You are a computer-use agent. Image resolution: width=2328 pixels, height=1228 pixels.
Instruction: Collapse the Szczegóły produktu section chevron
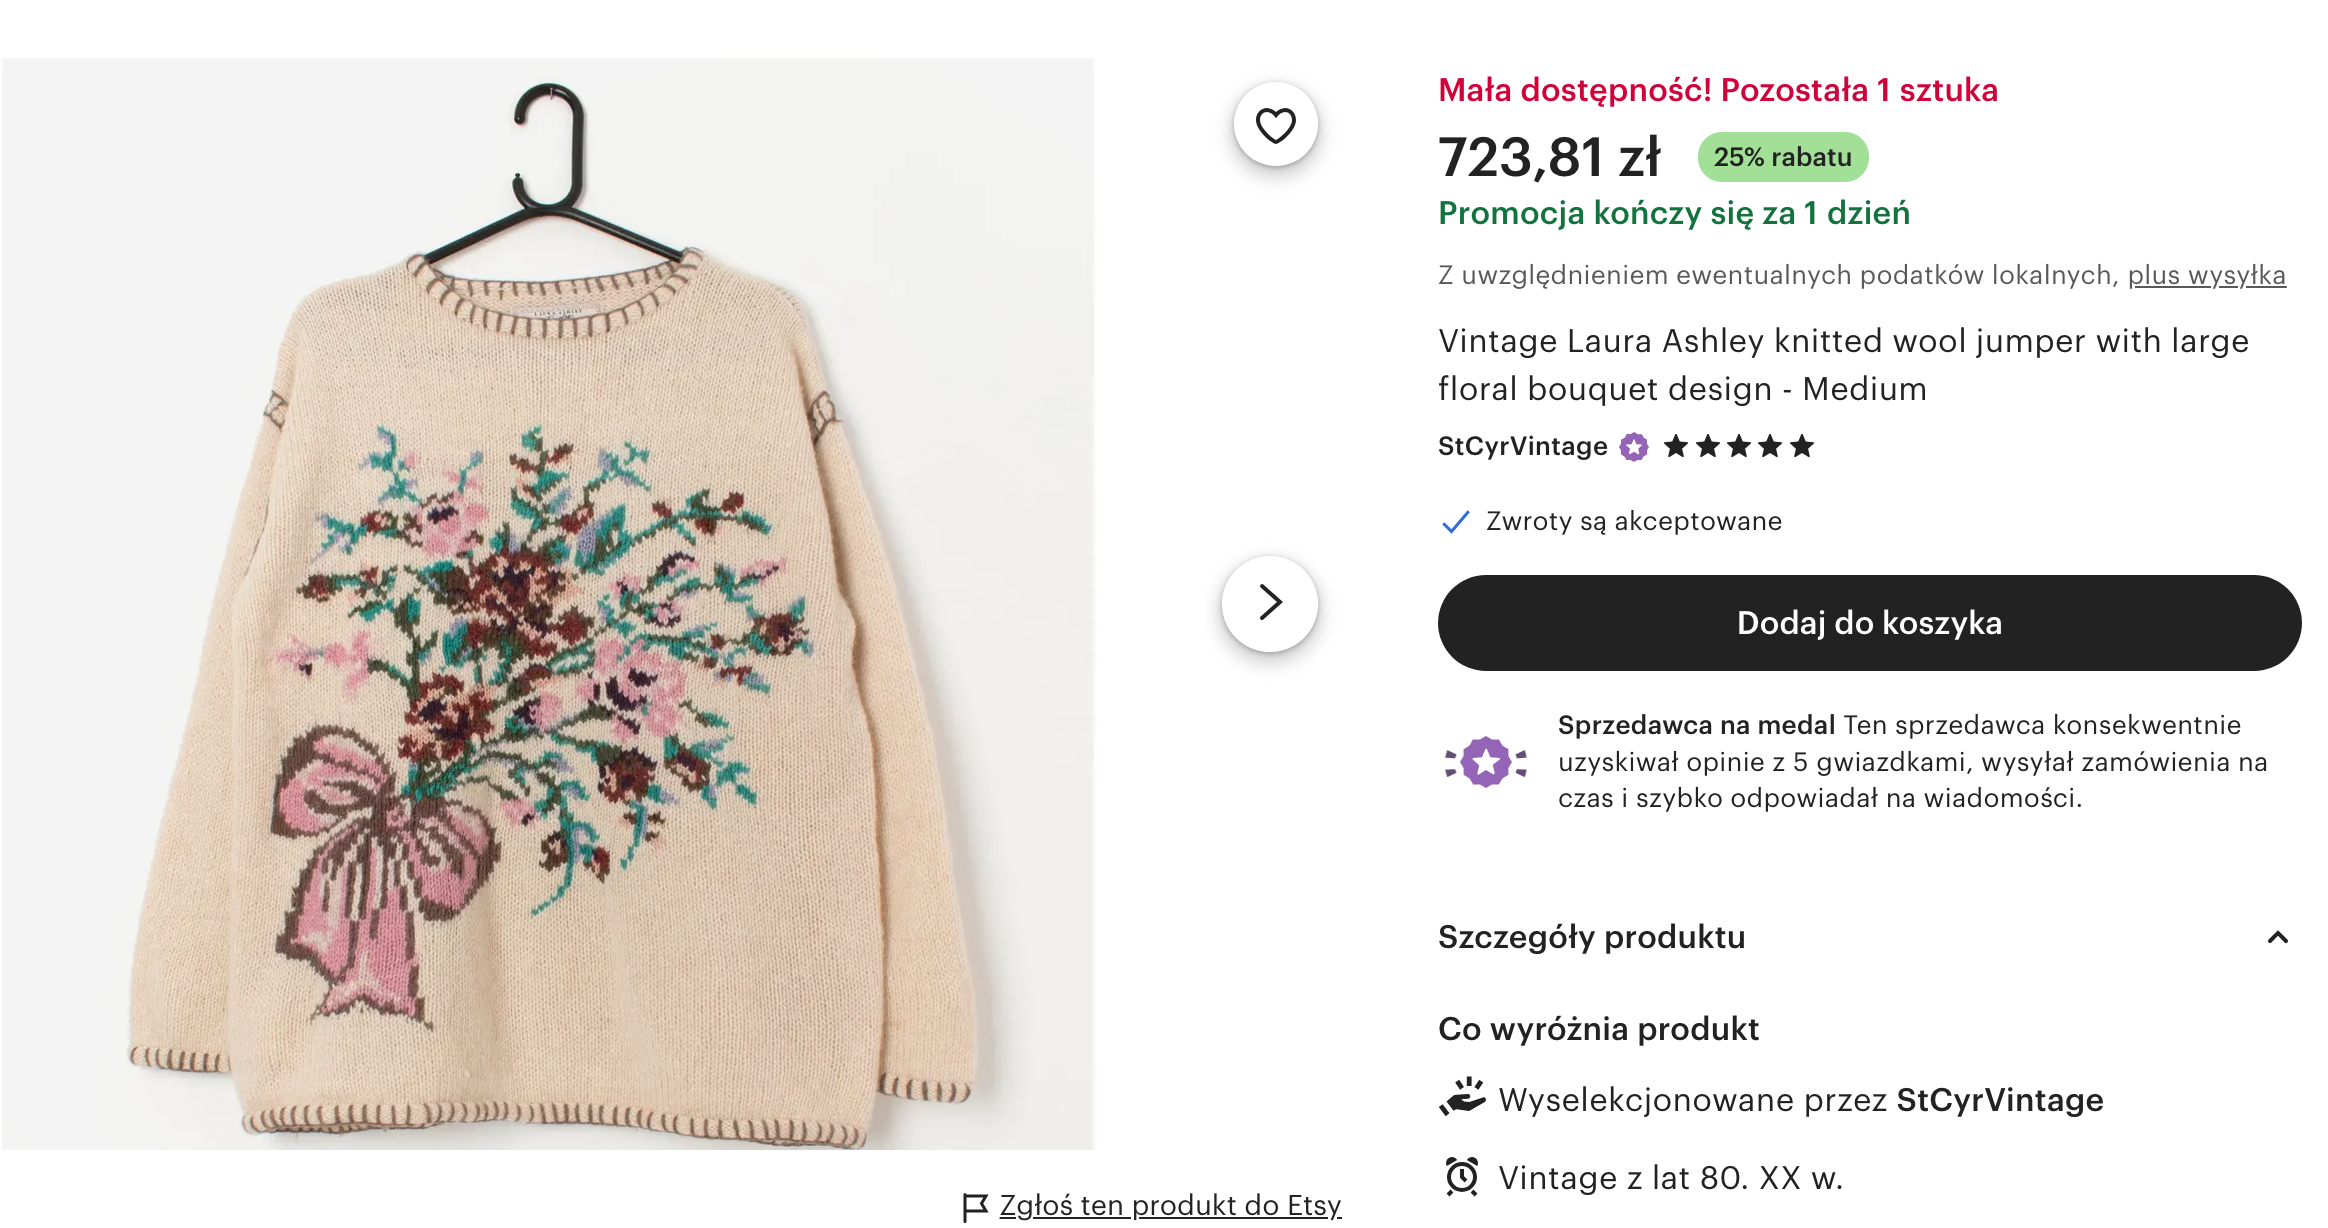coord(2277,937)
